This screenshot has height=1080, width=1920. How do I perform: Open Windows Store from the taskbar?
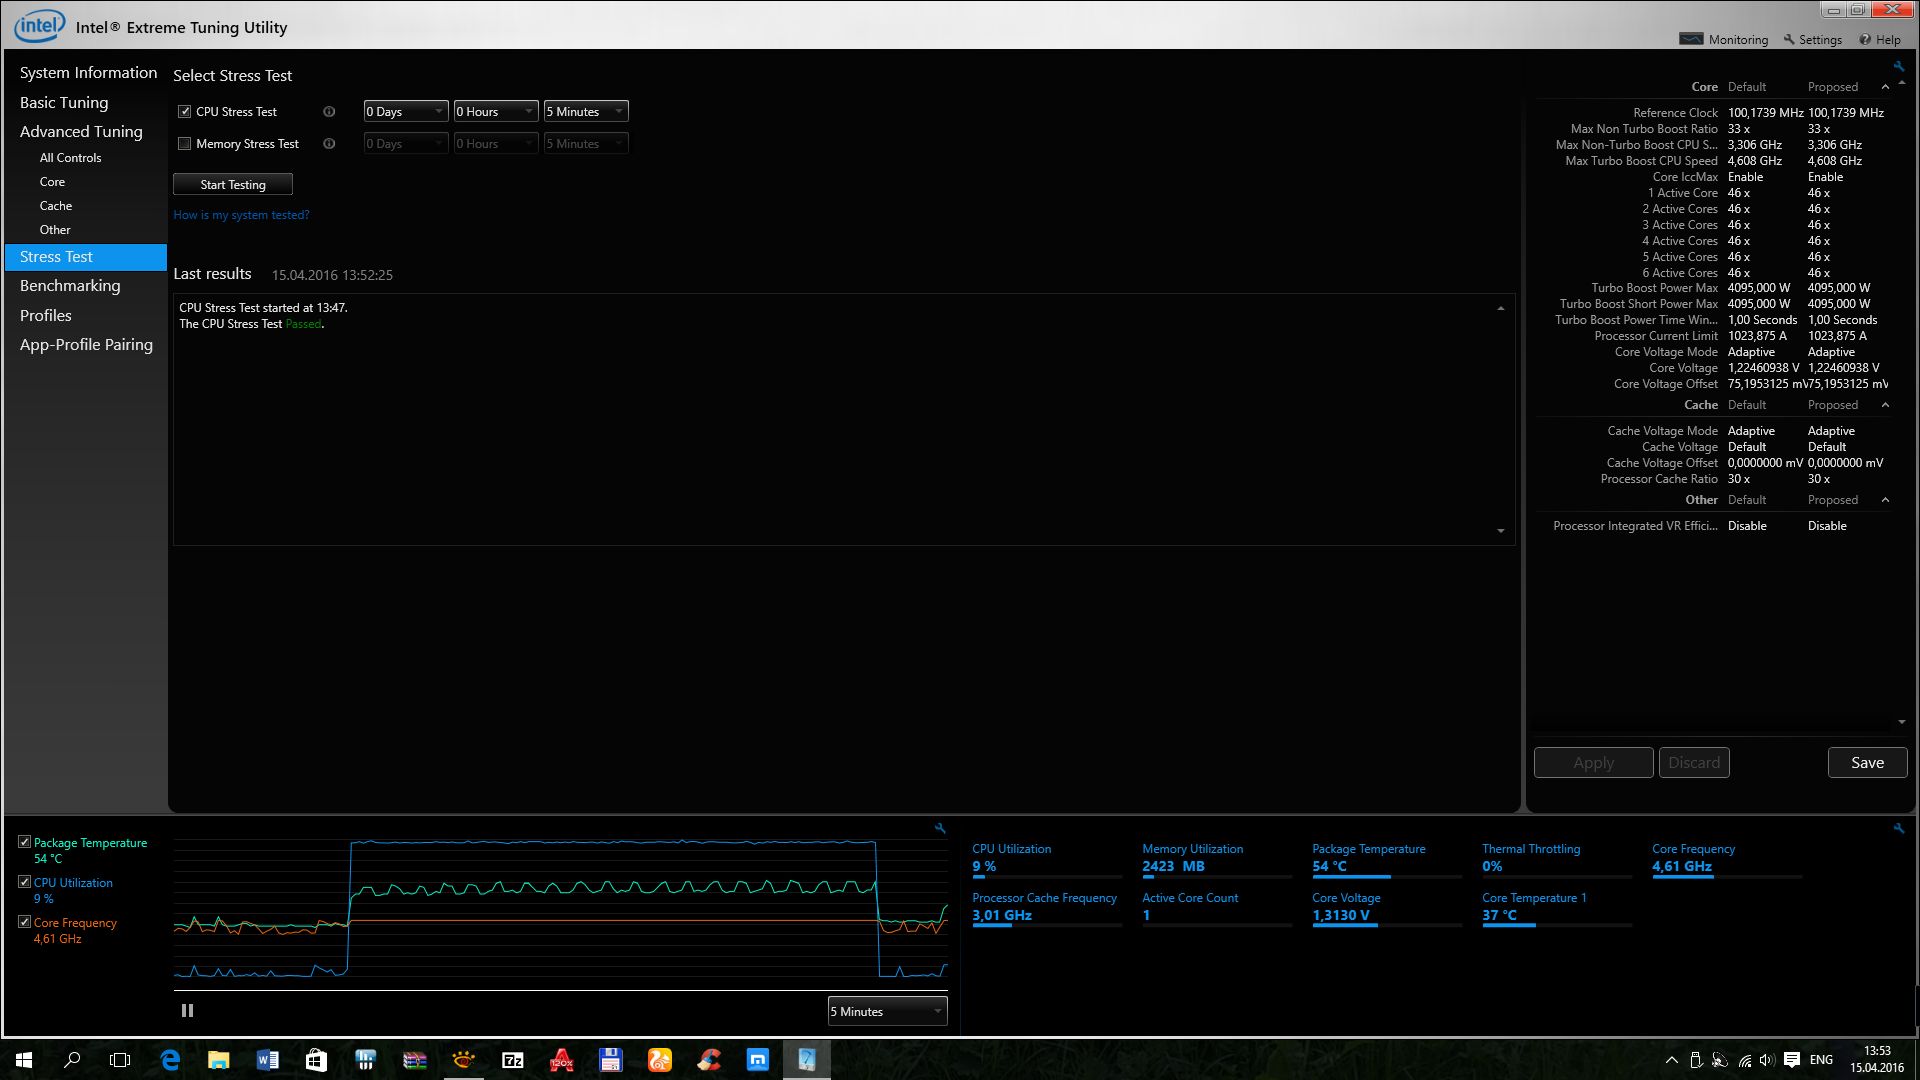coord(317,1060)
